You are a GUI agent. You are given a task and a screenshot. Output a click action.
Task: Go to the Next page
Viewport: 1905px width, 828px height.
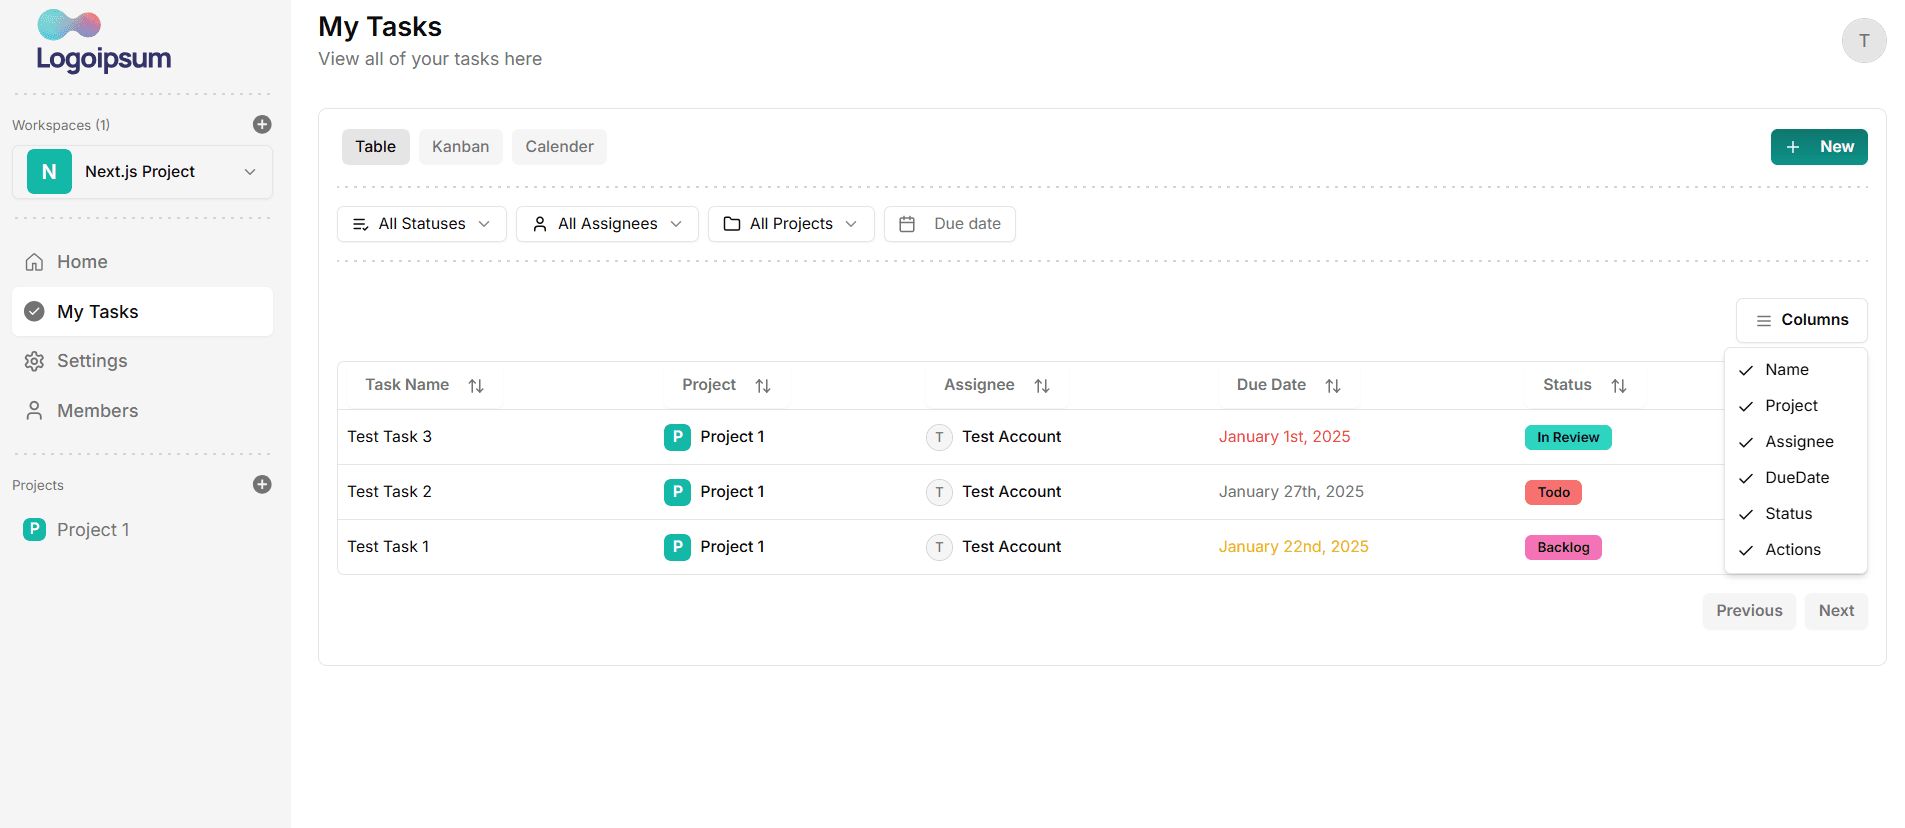[1836, 611]
